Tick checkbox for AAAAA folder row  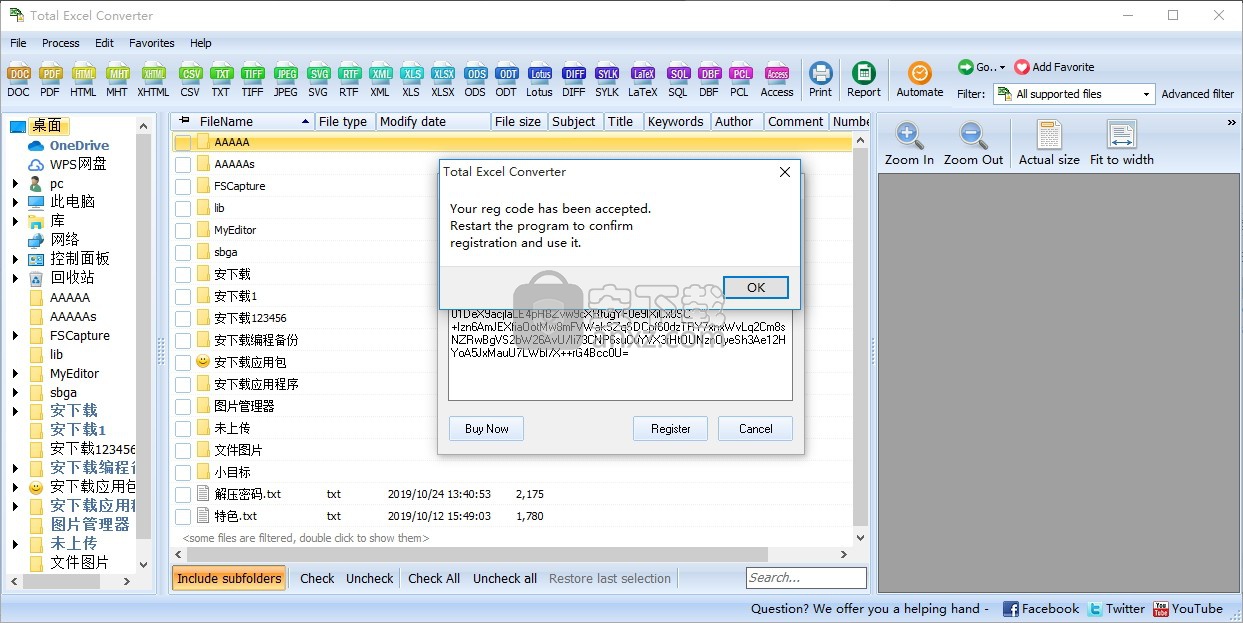[183, 142]
